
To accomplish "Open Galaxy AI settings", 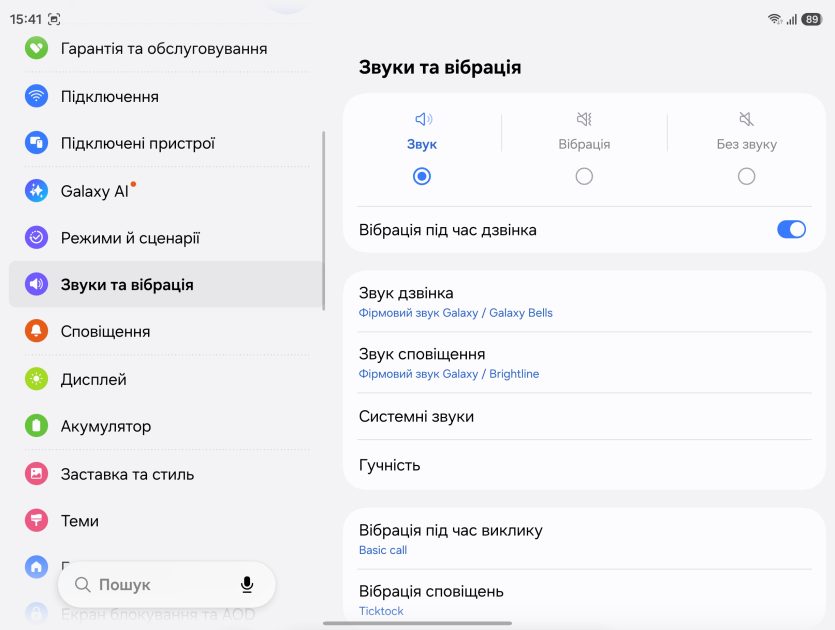I will (x=166, y=191).
